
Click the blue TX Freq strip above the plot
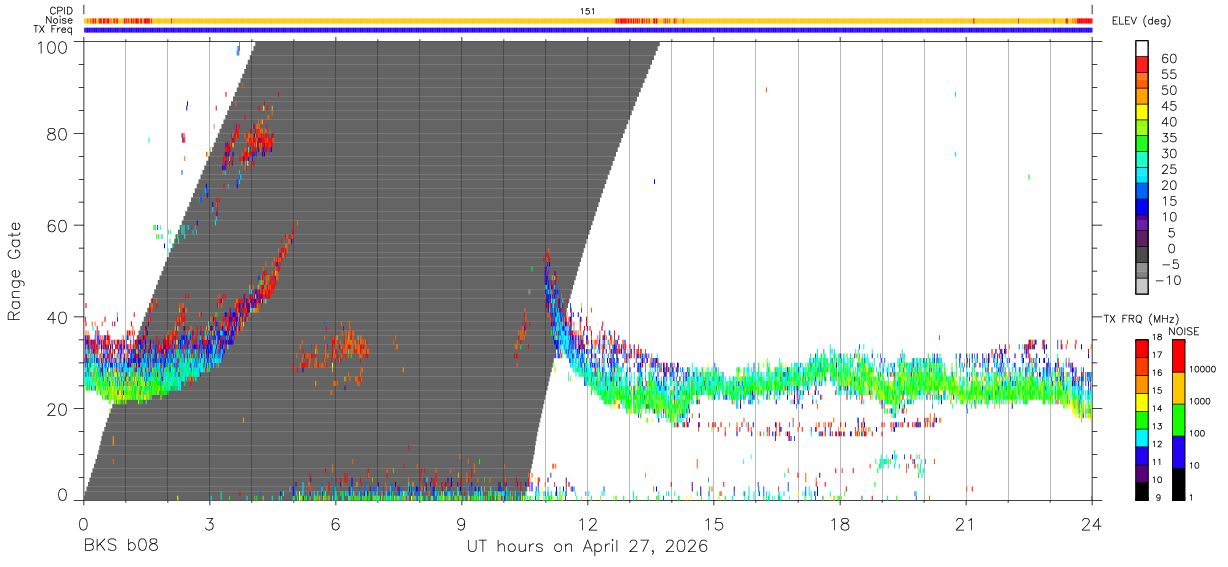588,30
